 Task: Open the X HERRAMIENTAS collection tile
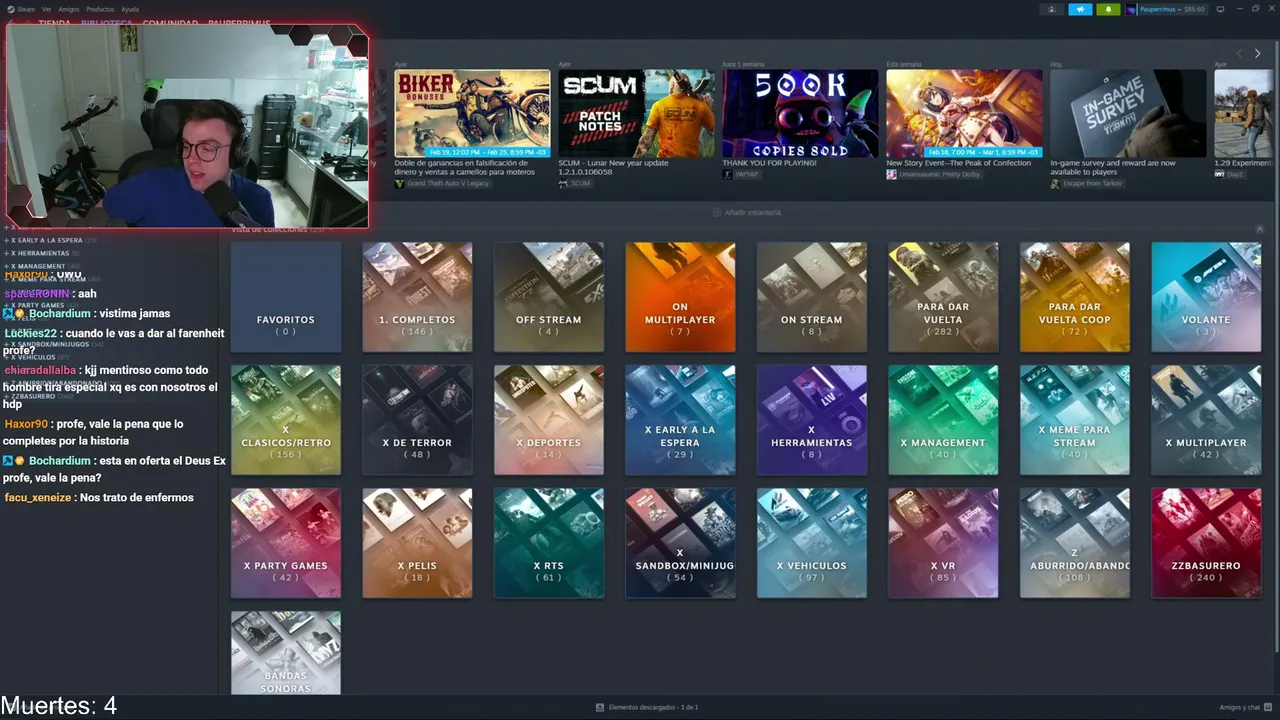point(812,420)
